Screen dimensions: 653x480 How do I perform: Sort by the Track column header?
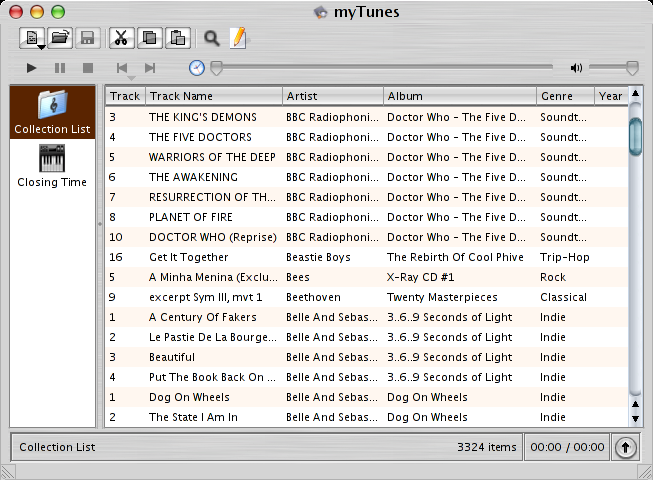tap(125, 96)
